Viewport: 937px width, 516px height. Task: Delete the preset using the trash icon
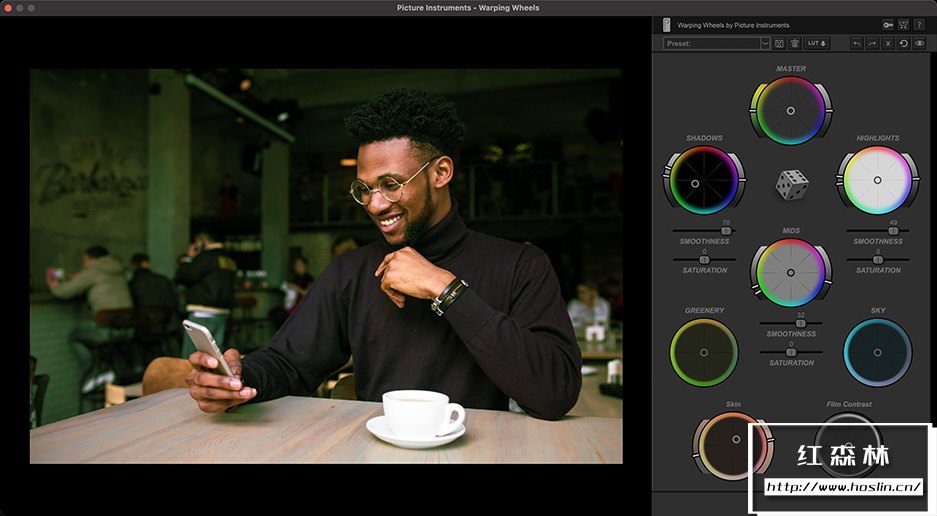[x=795, y=44]
